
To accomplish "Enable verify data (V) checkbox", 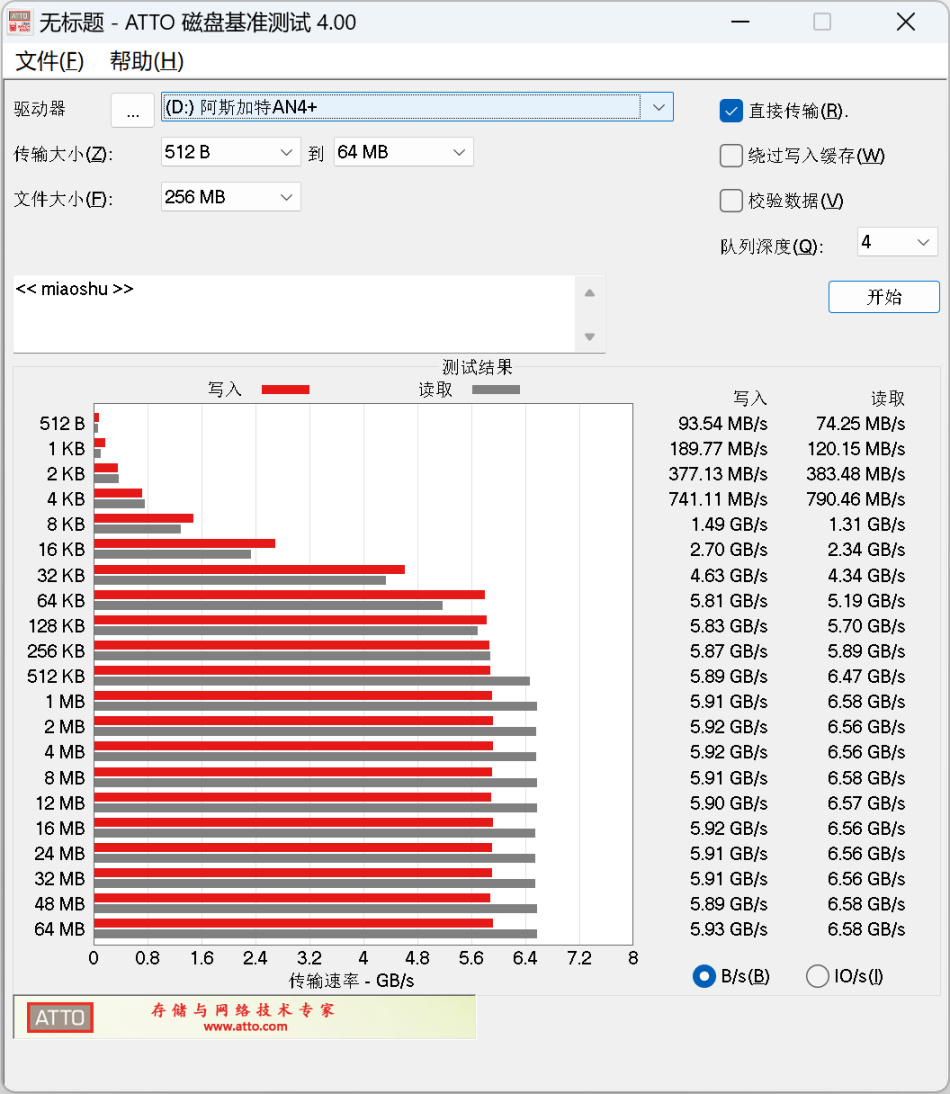I will (731, 201).
